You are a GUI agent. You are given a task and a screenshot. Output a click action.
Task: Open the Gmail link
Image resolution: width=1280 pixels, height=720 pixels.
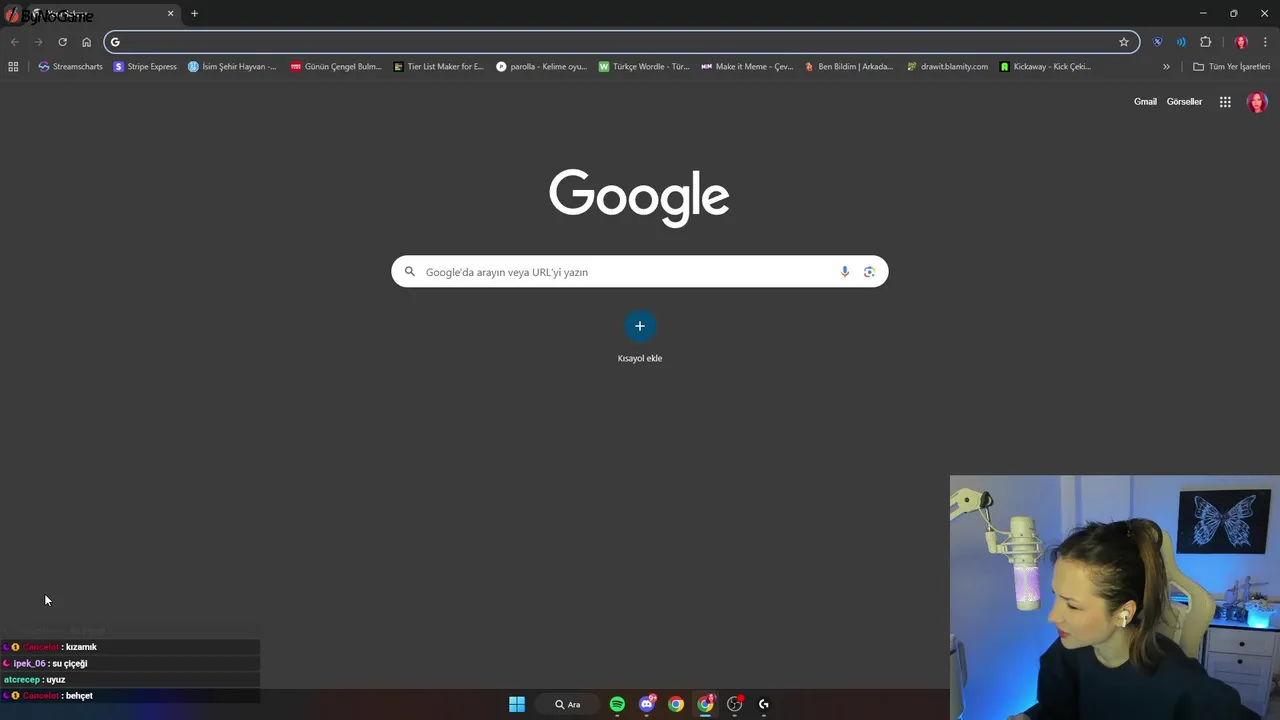pos(1145,102)
